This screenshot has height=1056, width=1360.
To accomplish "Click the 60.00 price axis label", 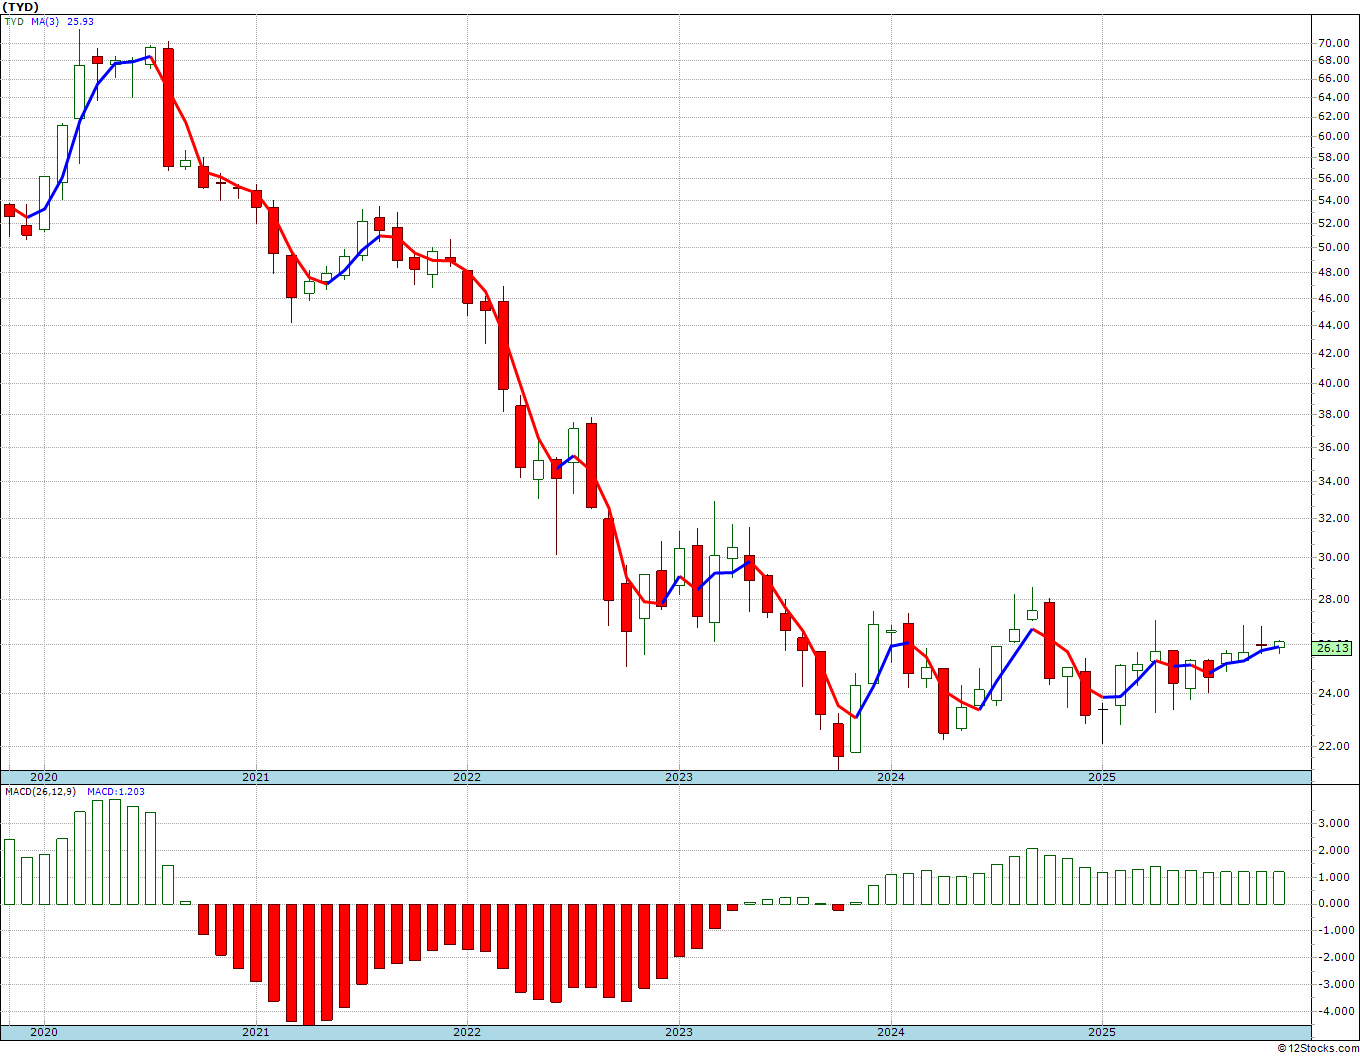I will (x=1333, y=136).
